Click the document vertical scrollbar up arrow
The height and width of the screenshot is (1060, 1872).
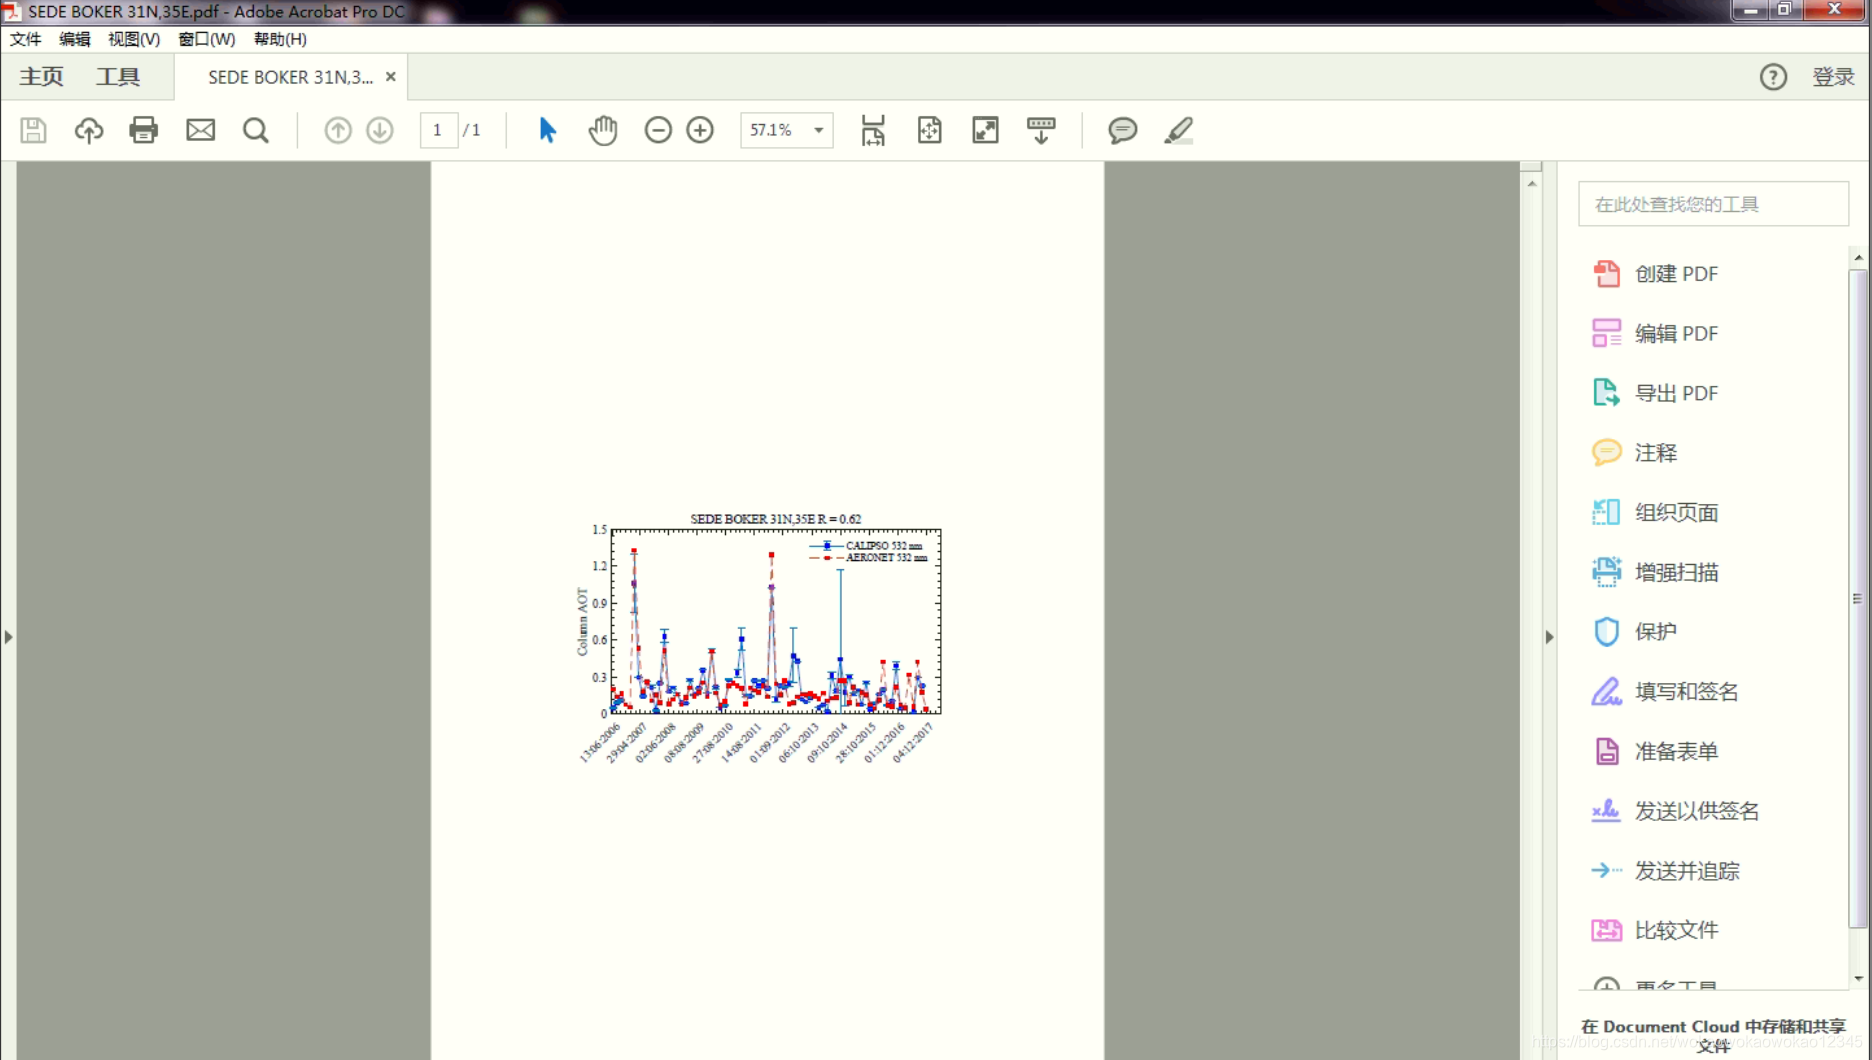[1531, 184]
